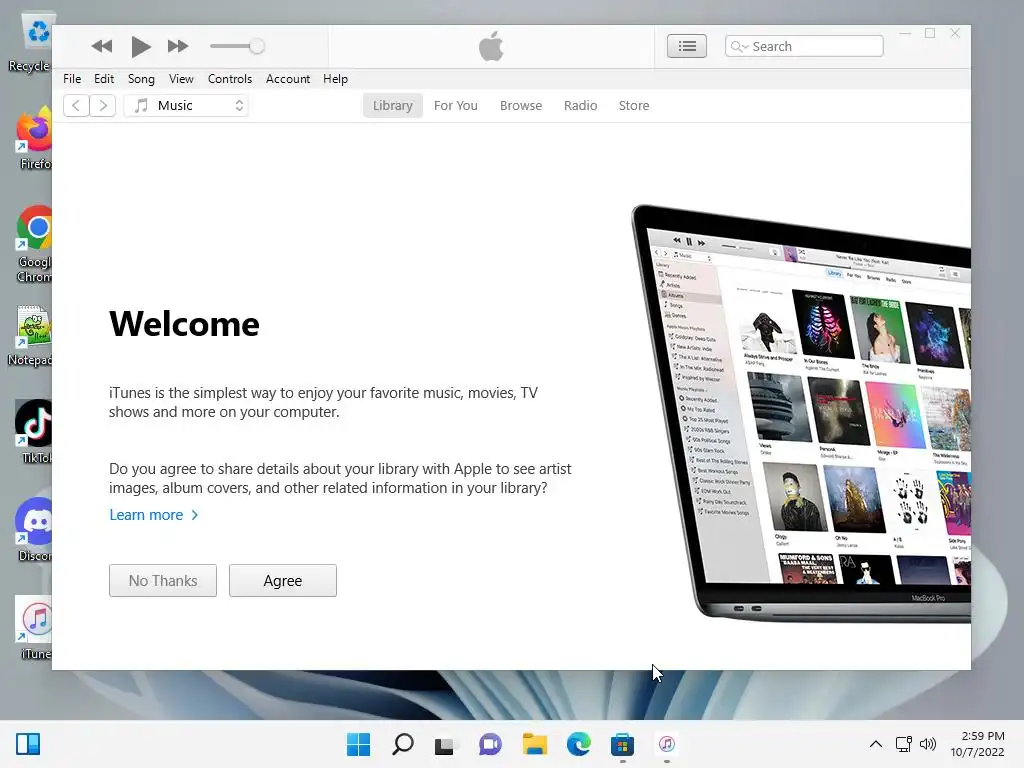Minimize the iTunes window
The image size is (1024, 768).
tap(905, 33)
